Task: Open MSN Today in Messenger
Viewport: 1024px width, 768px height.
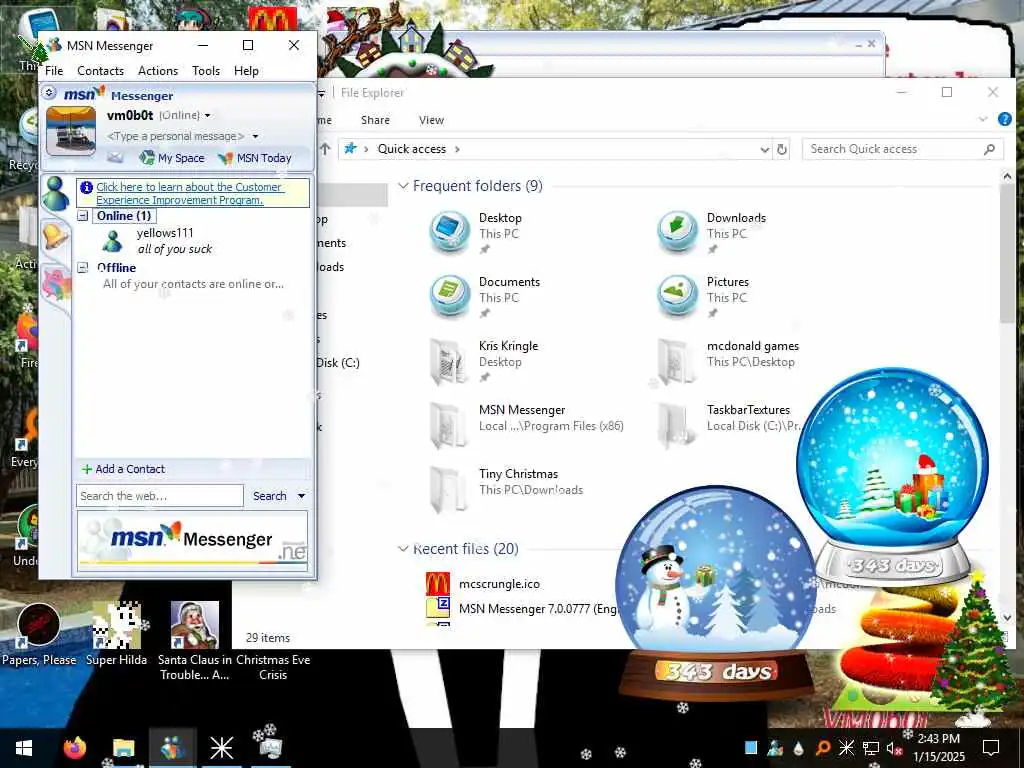Action: pyautogui.click(x=255, y=158)
